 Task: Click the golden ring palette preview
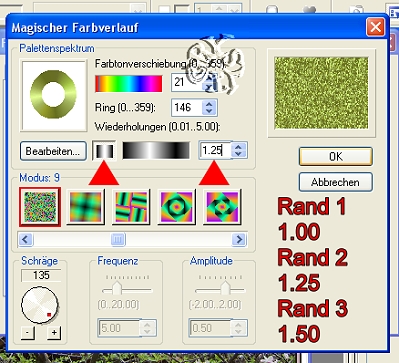(x=54, y=94)
